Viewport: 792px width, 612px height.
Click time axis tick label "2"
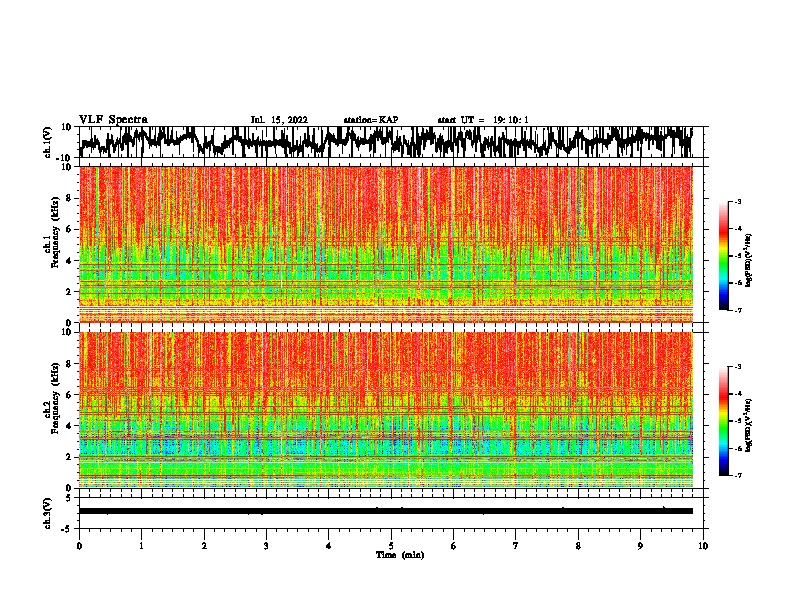(x=204, y=546)
